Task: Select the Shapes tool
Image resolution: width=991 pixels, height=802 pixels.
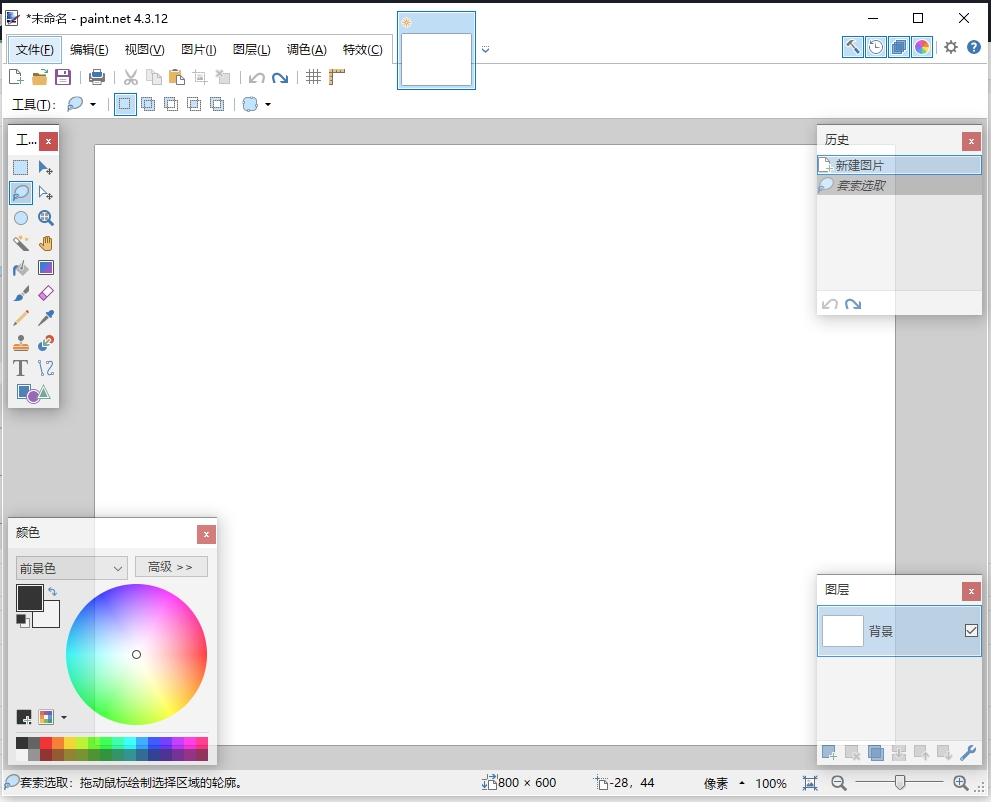Action: coord(33,393)
